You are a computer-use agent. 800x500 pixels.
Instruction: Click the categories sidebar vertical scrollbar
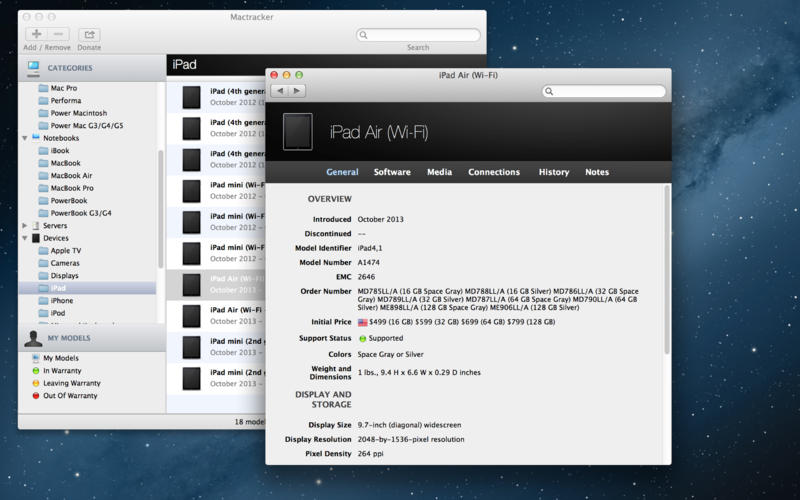(x=161, y=209)
